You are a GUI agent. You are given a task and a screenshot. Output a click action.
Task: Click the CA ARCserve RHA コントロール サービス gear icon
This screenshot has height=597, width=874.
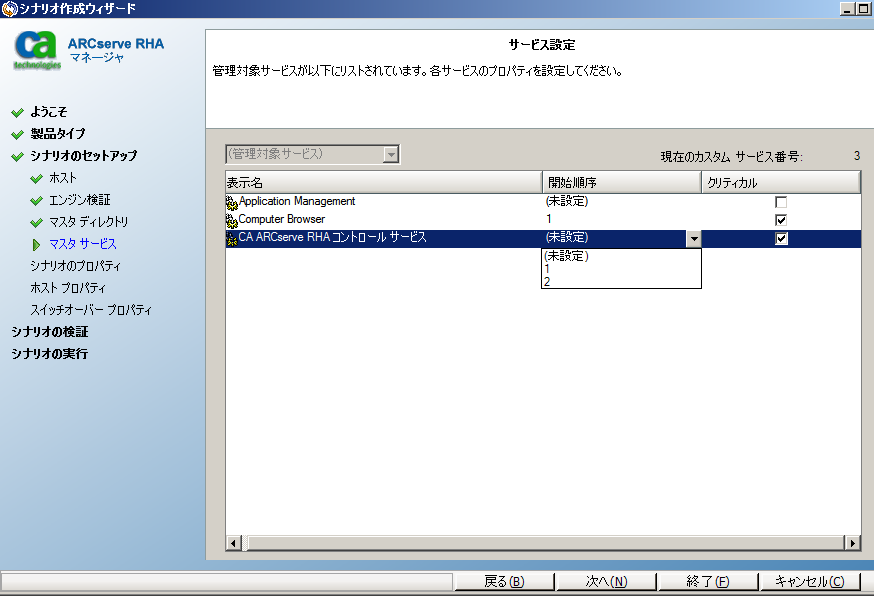coord(231,237)
